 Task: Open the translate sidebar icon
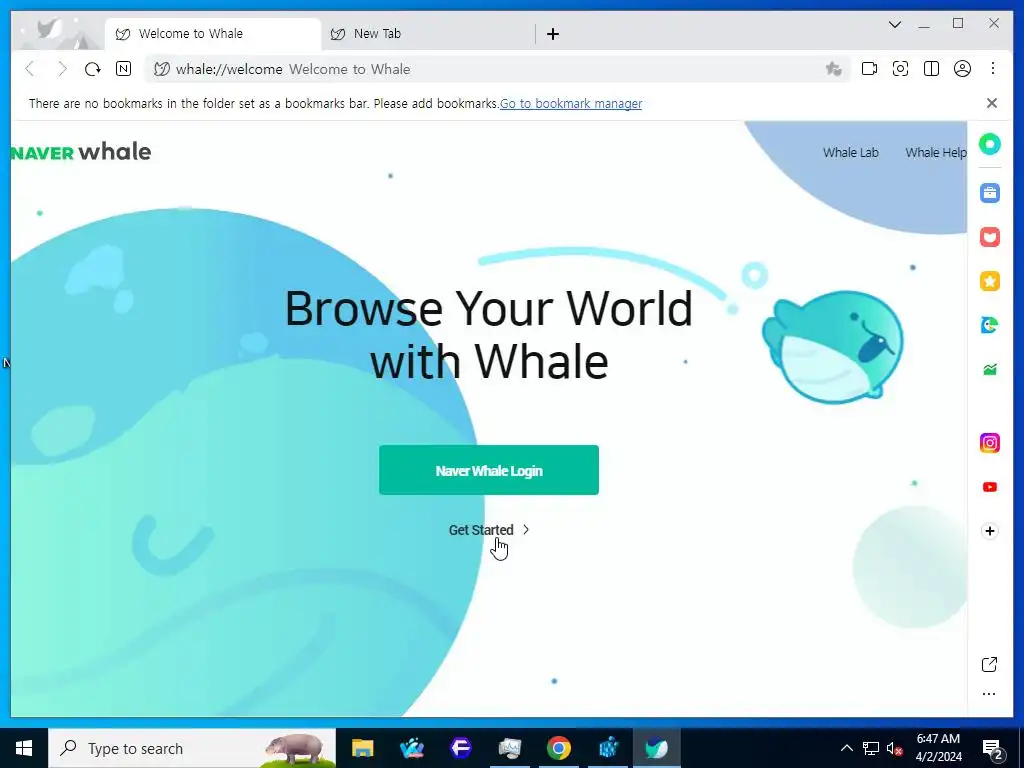coord(989,325)
